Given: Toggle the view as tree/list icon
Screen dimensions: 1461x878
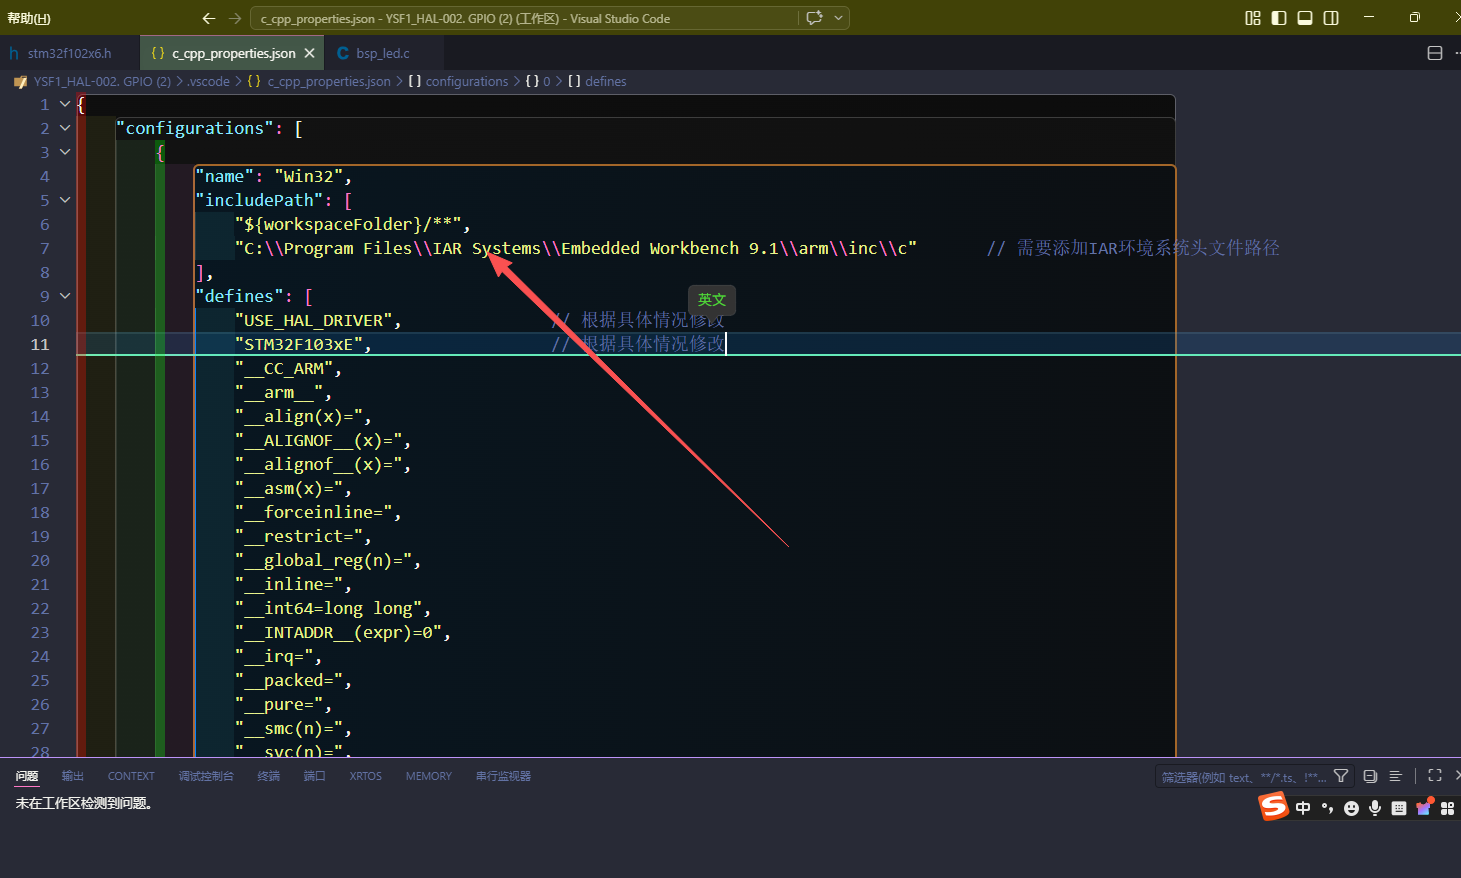Looking at the screenshot, I should (1396, 776).
